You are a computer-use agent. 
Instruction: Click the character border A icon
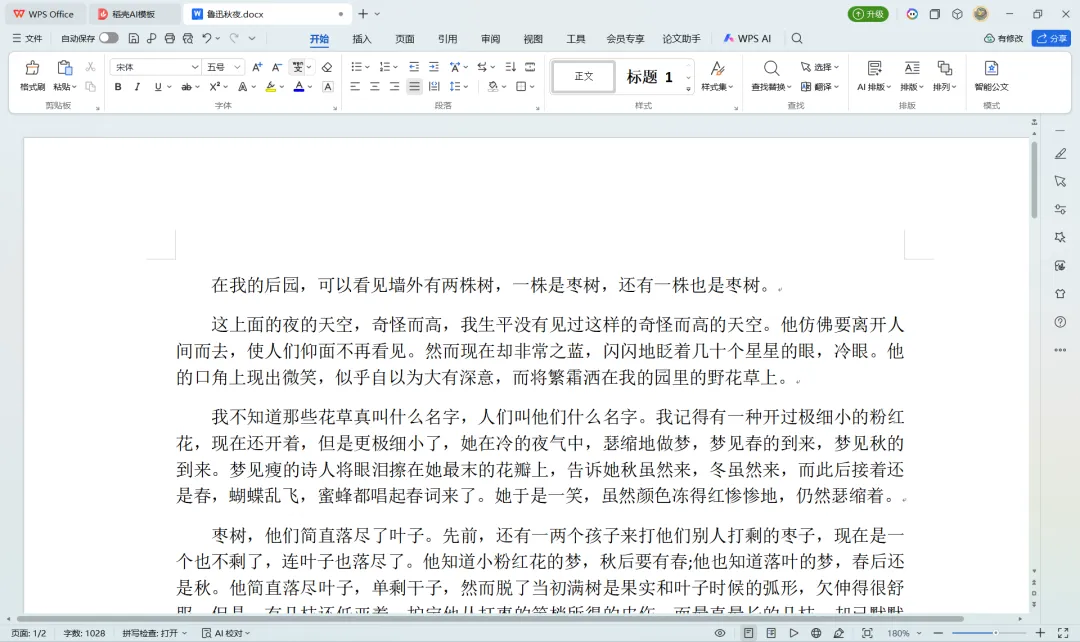coord(328,87)
